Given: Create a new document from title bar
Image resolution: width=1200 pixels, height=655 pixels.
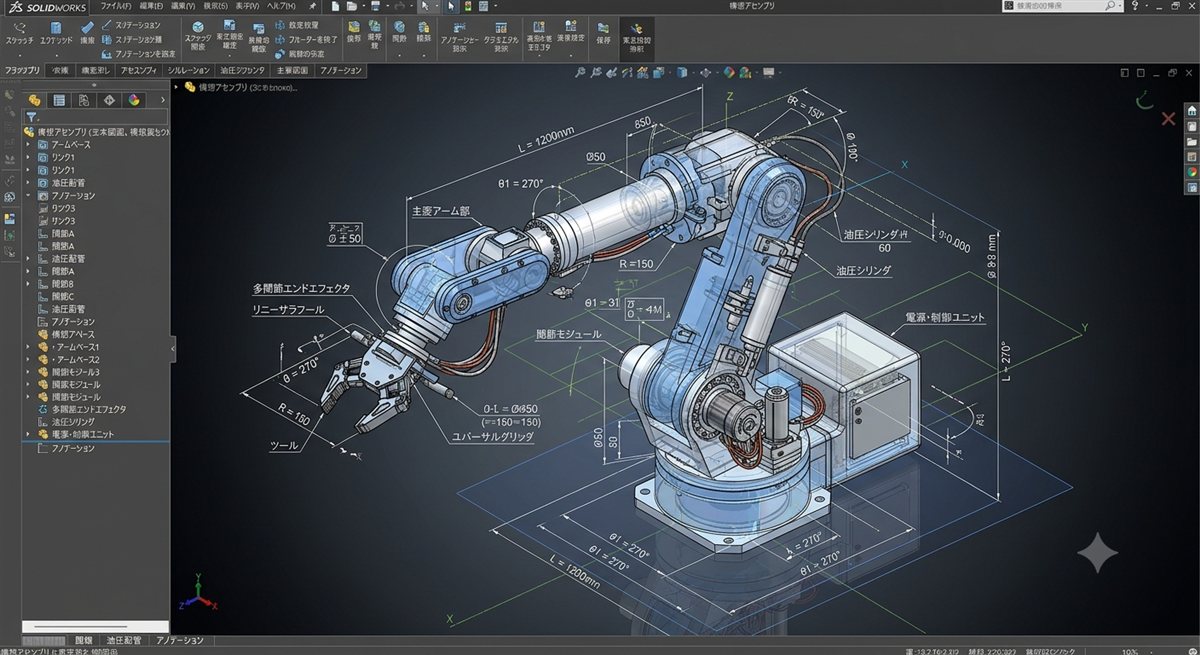Looking at the screenshot, I should coord(335,6).
